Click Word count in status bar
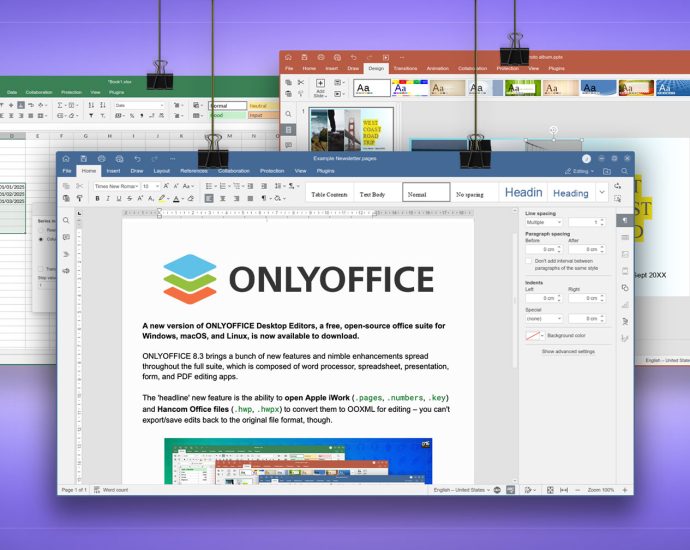Viewport: 690px width, 550px height. click(x=111, y=490)
